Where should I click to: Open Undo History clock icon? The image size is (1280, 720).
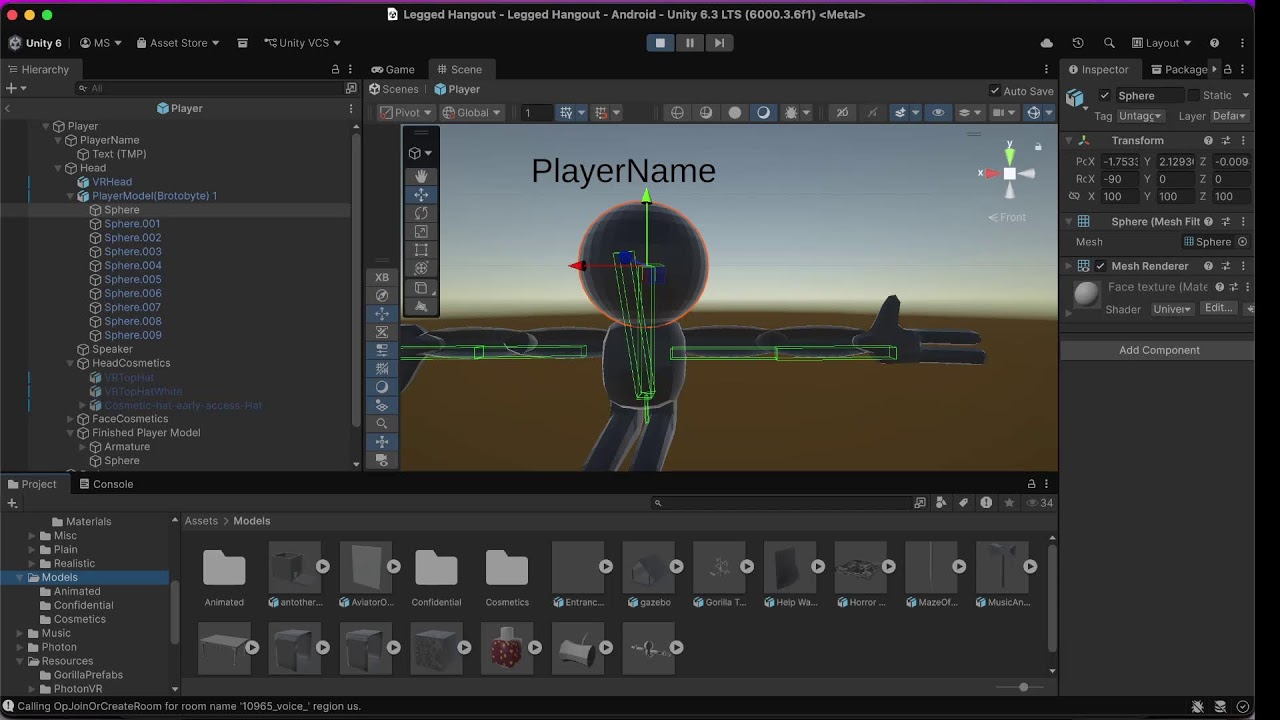coord(1078,43)
